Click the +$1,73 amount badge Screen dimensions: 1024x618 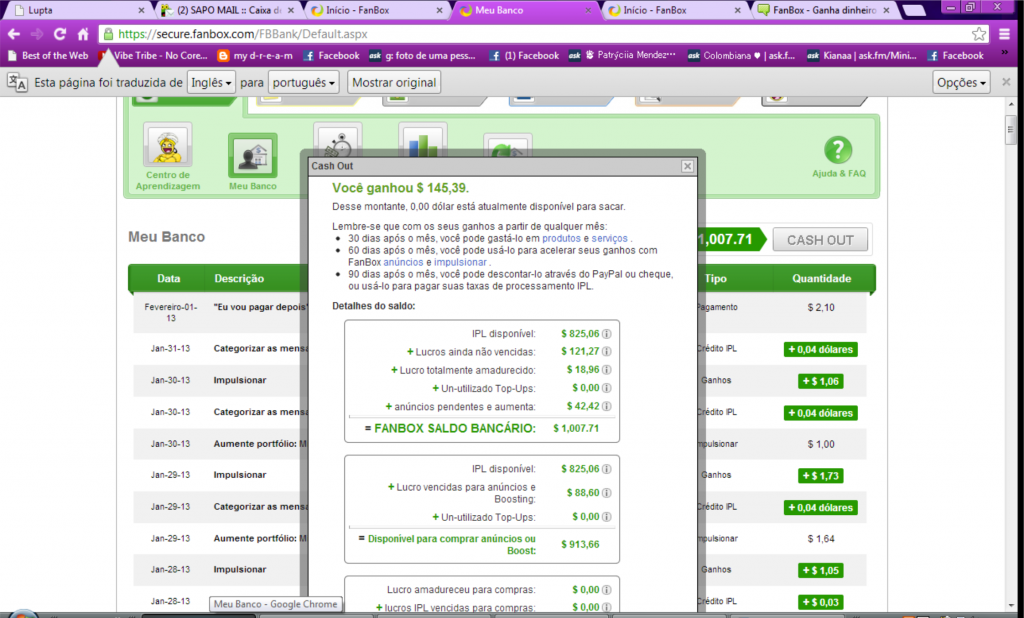(x=820, y=476)
